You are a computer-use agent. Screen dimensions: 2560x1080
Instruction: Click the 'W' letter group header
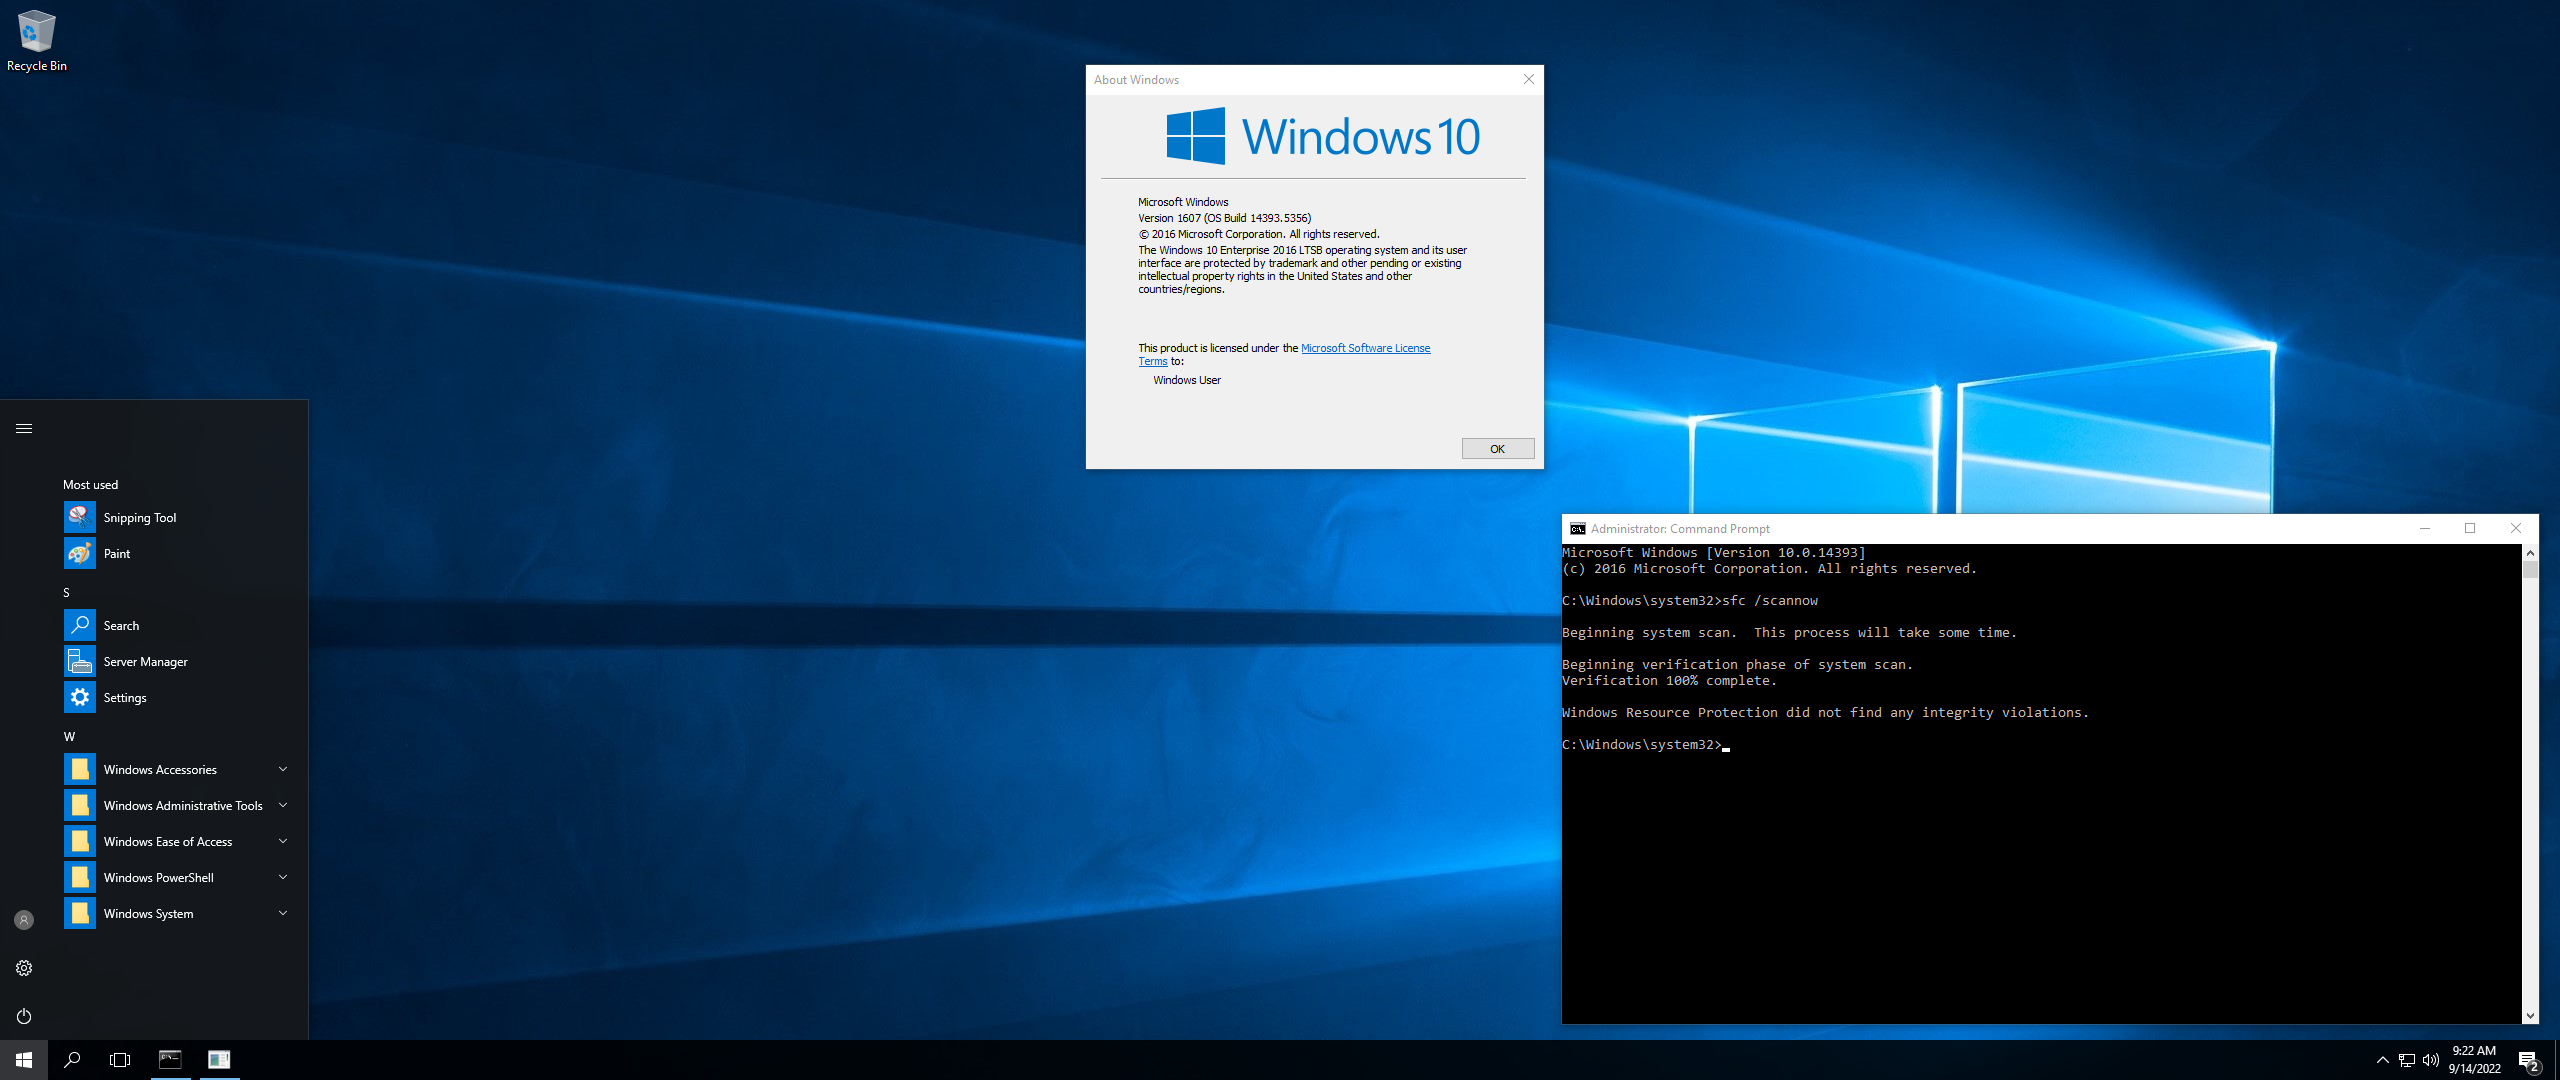69,737
